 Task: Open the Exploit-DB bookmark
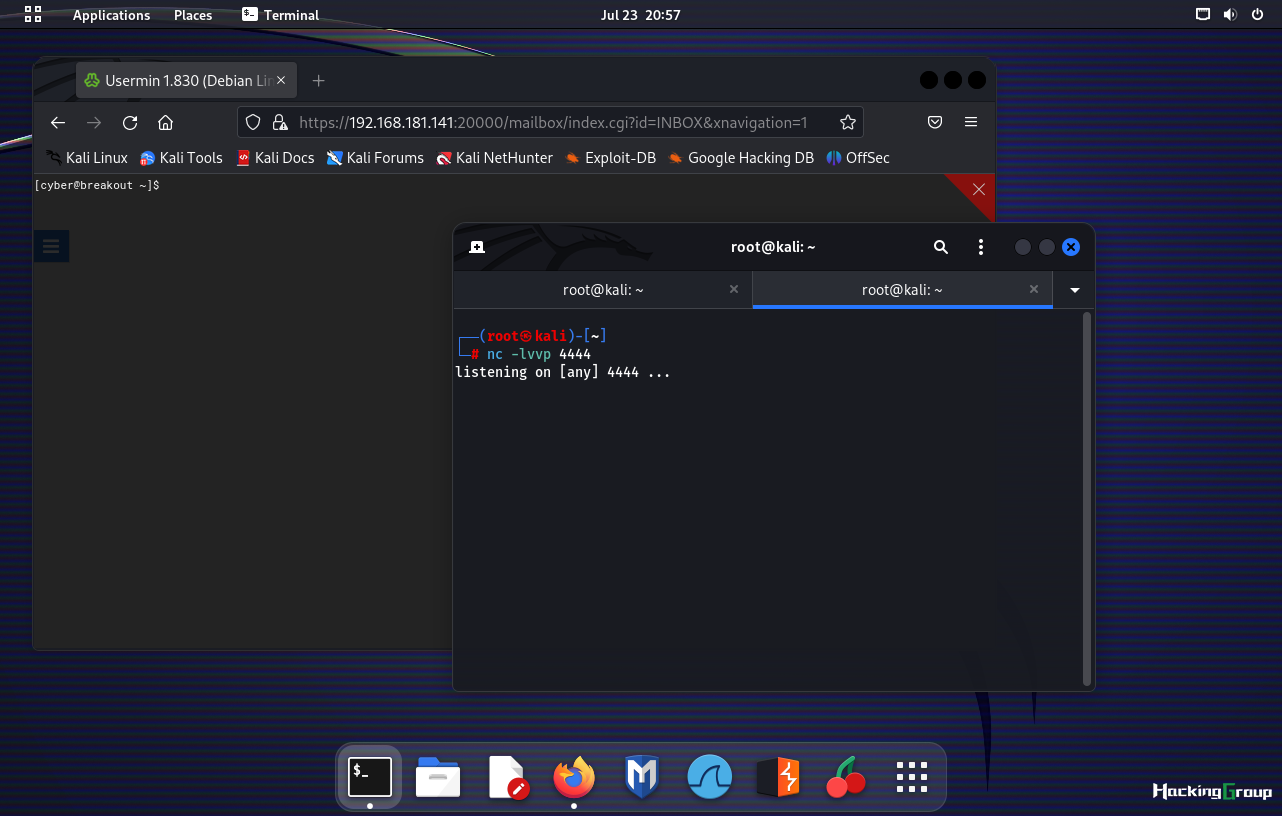coord(610,158)
